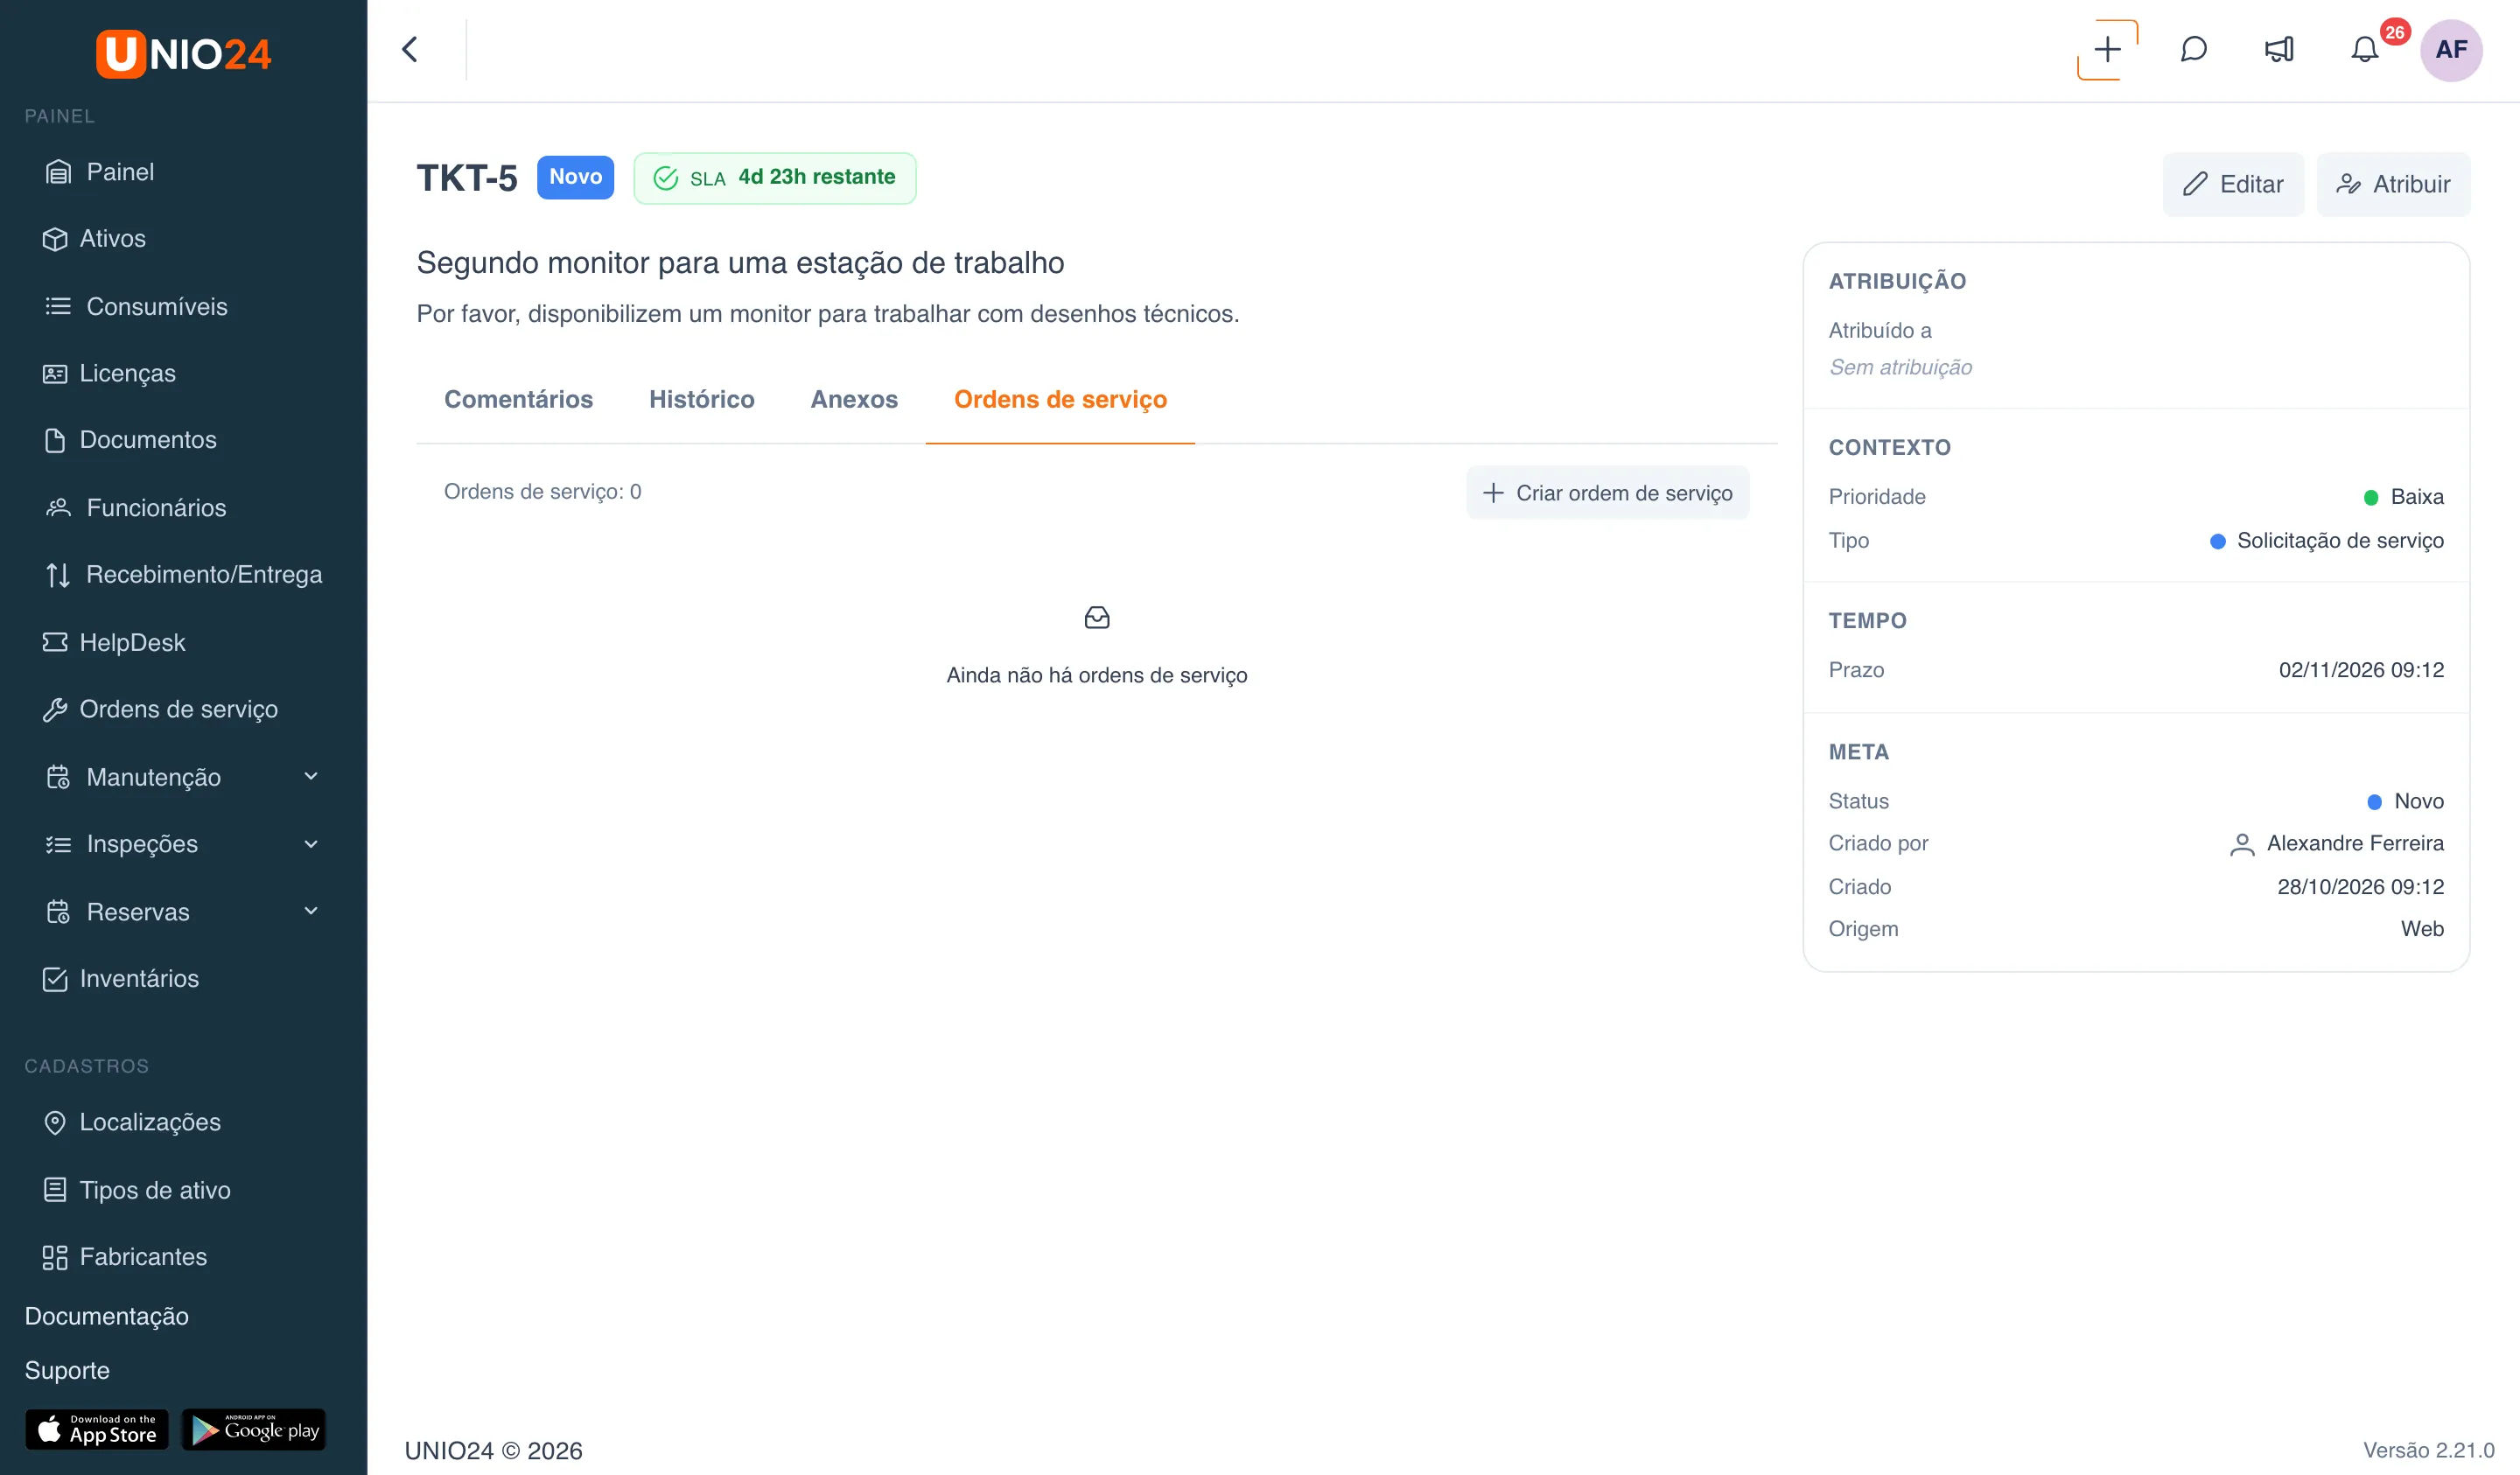2520x1475 pixels.
Task: Click the App Store download badge
Action: click(97, 1430)
